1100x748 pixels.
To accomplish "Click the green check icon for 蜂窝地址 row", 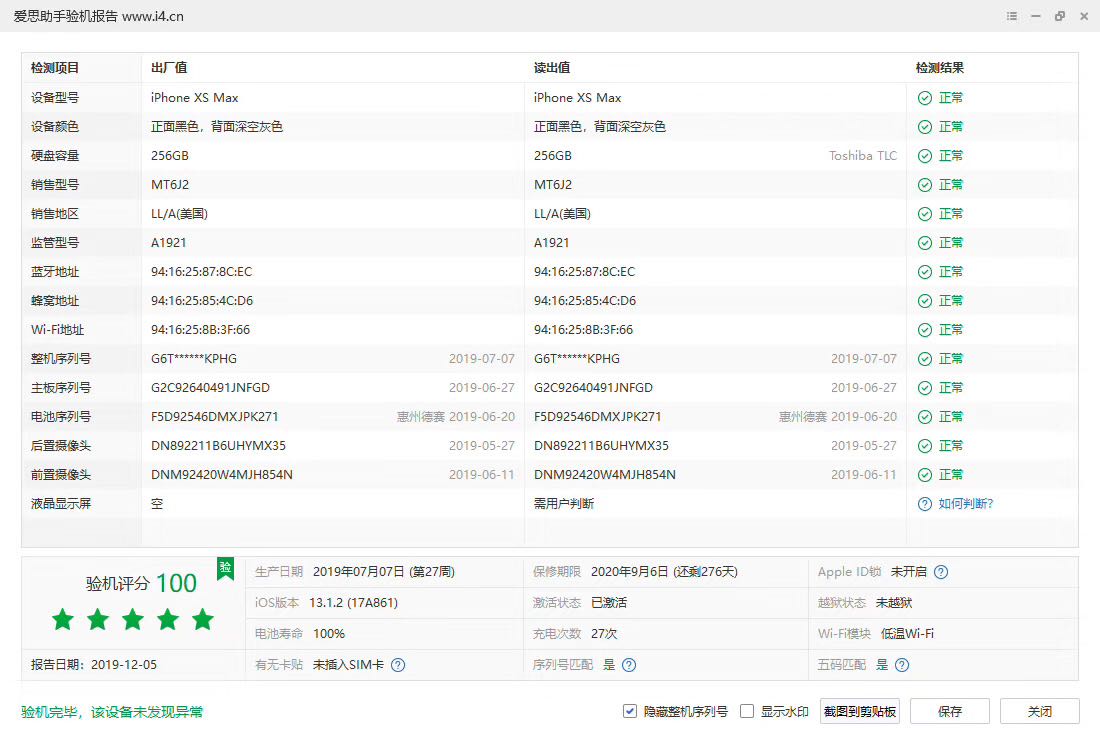I will click(x=925, y=301).
